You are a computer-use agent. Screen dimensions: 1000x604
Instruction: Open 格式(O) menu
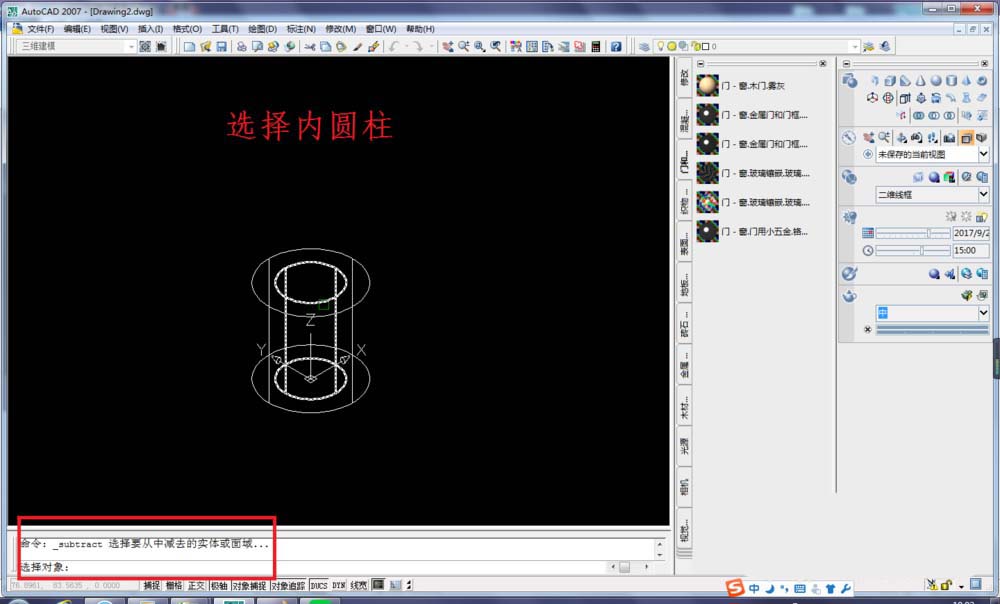[188, 29]
